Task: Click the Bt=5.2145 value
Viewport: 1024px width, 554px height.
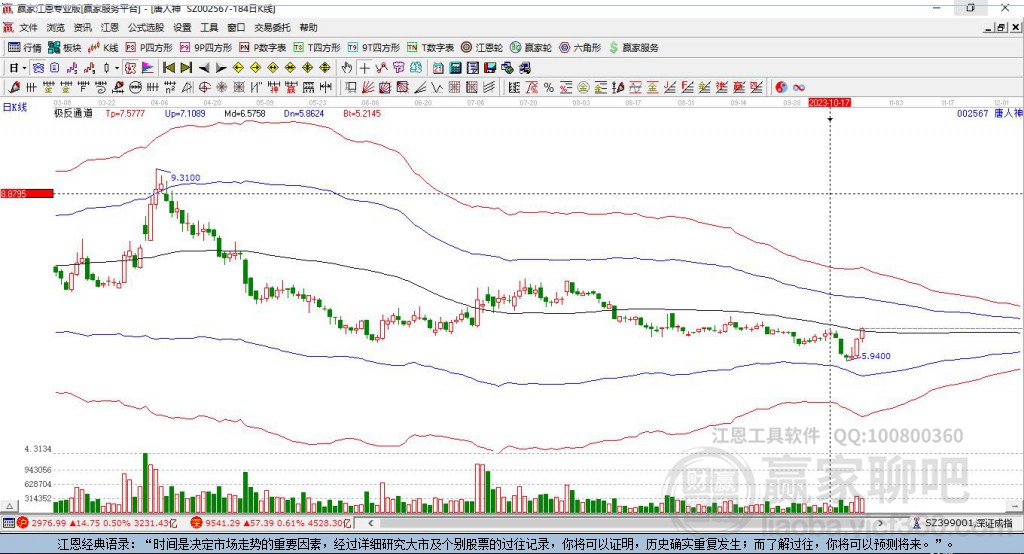Action: pos(362,113)
